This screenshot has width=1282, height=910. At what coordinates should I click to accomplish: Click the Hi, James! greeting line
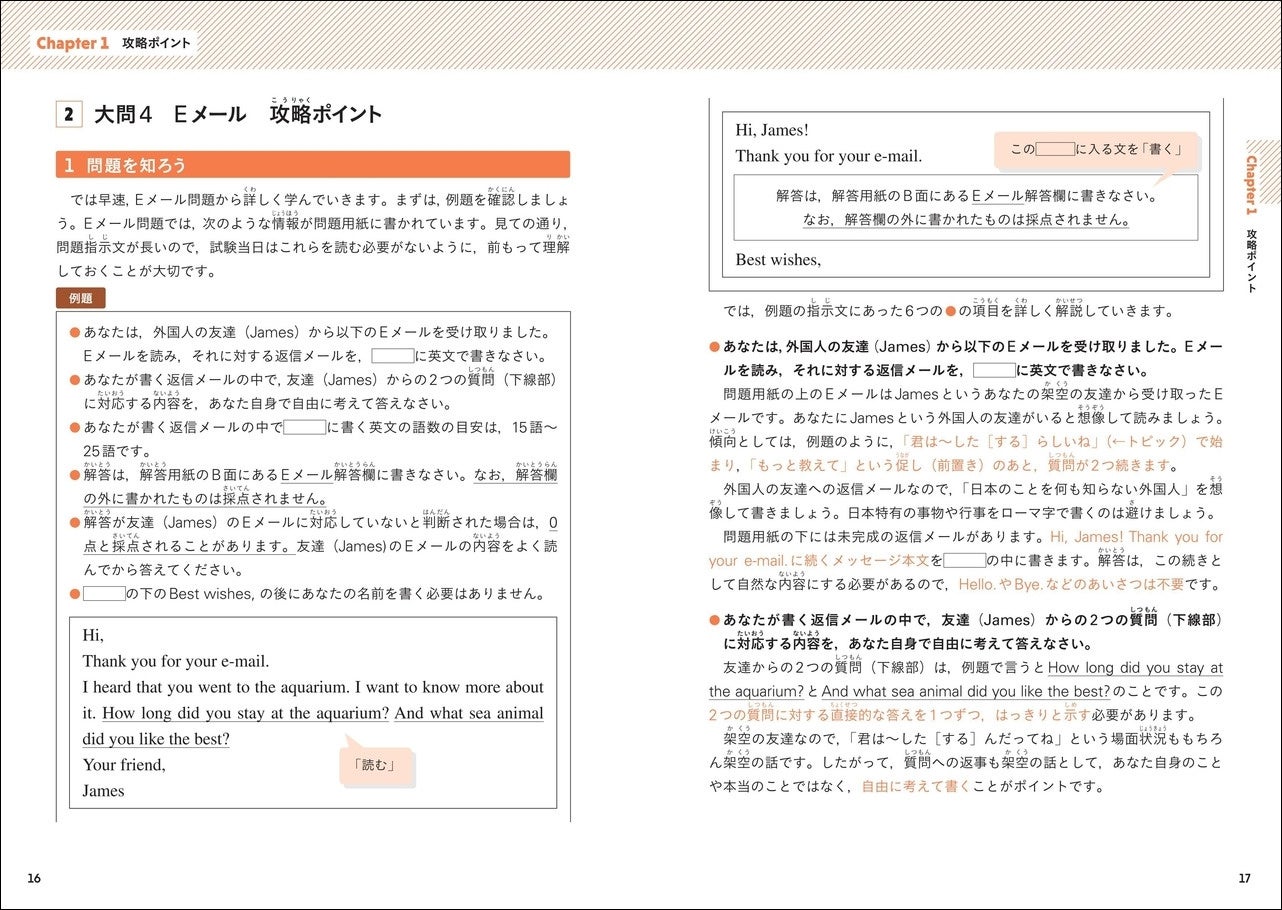coord(772,130)
